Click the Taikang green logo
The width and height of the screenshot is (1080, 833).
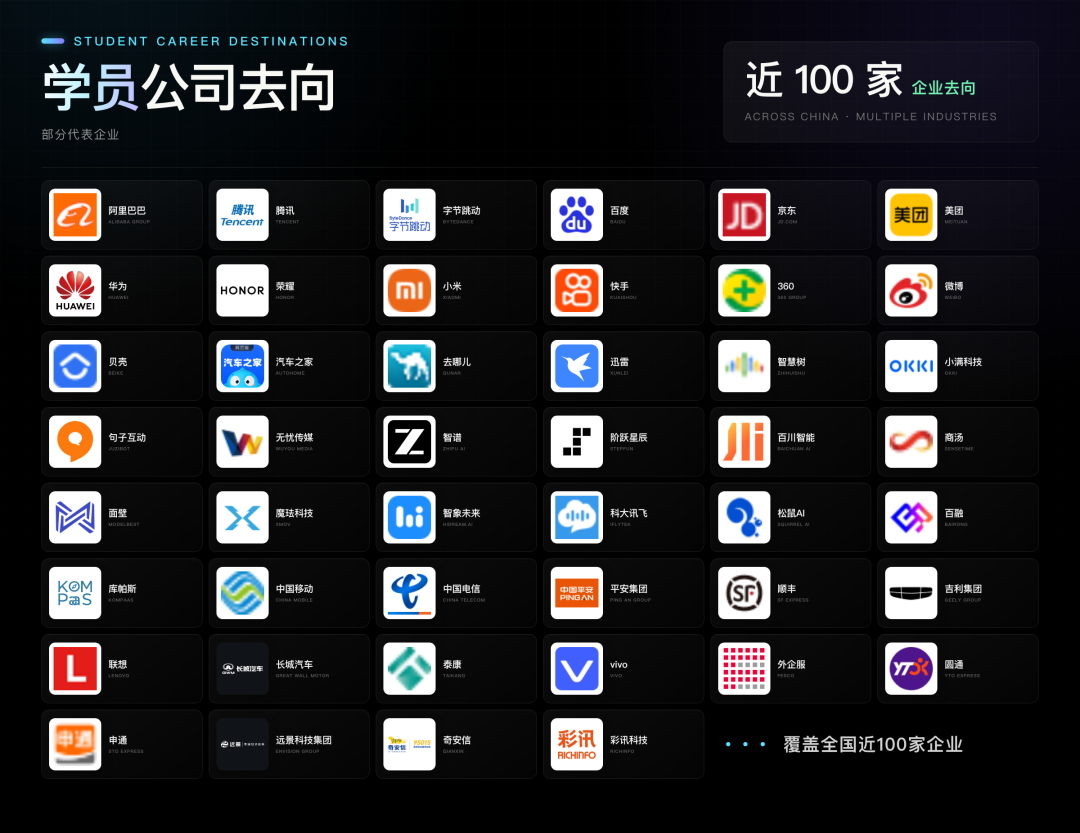click(x=410, y=669)
